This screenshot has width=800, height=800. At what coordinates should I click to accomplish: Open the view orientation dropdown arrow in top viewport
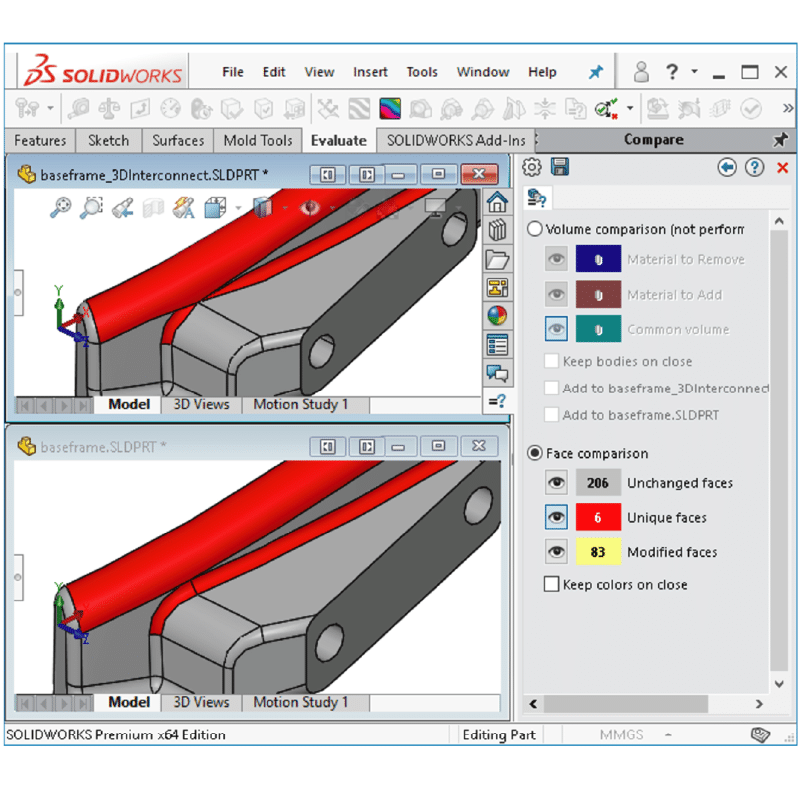238,208
